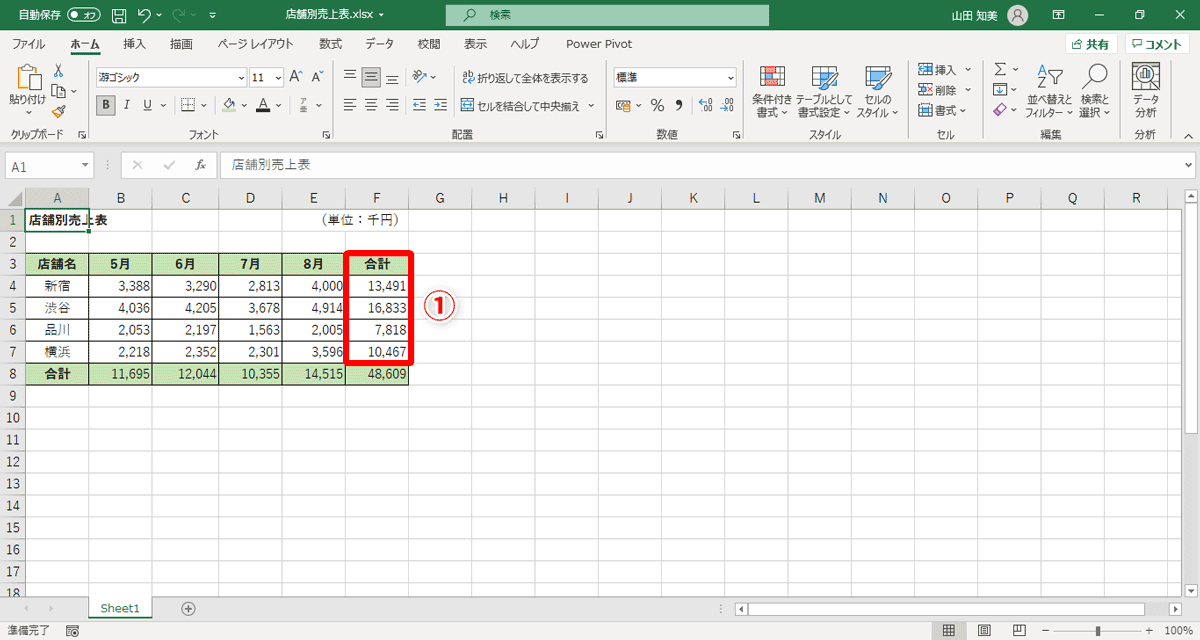Click the Undo arrow icon
Screen dimensions: 1200x640
[144, 15]
